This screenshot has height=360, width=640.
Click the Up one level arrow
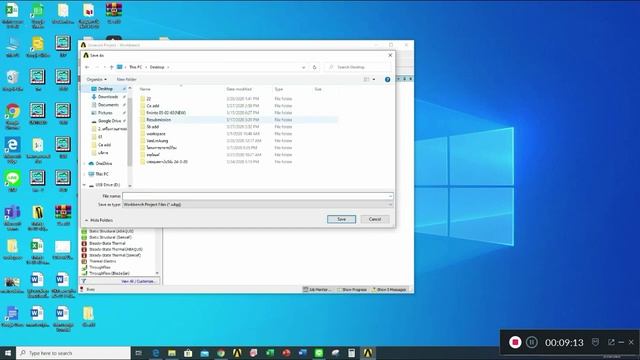point(111,67)
